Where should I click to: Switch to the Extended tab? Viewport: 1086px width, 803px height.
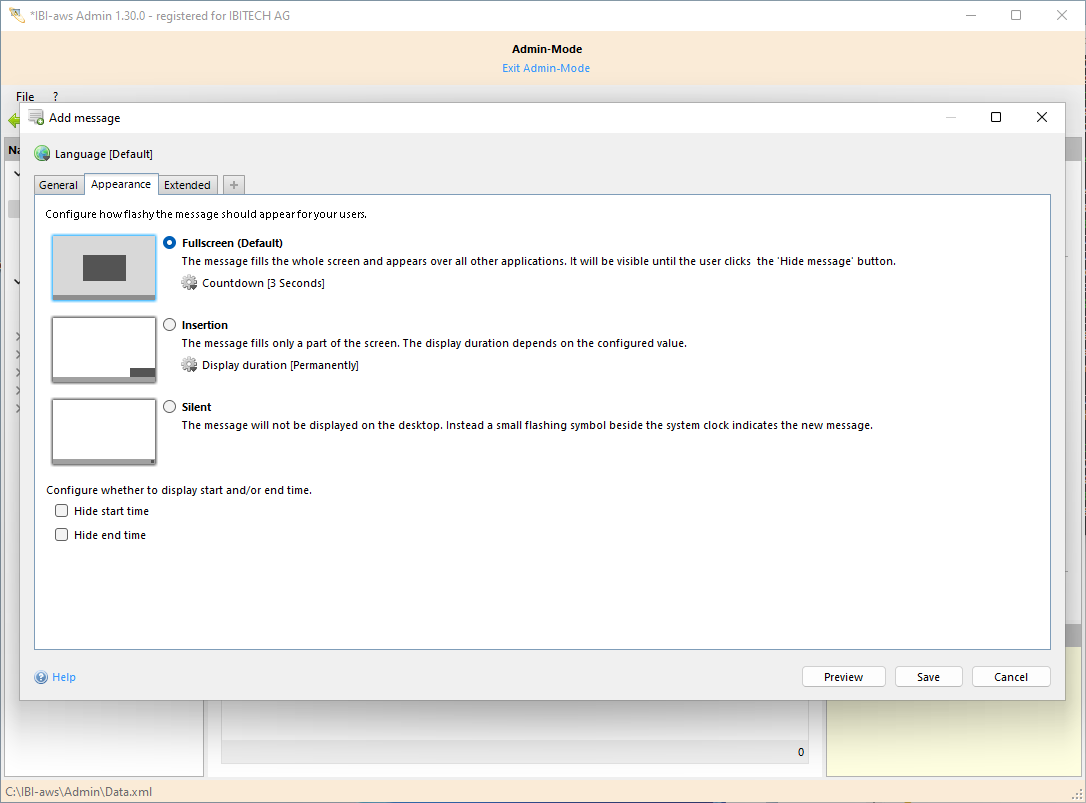pyautogui.click(x=187, y=185)
